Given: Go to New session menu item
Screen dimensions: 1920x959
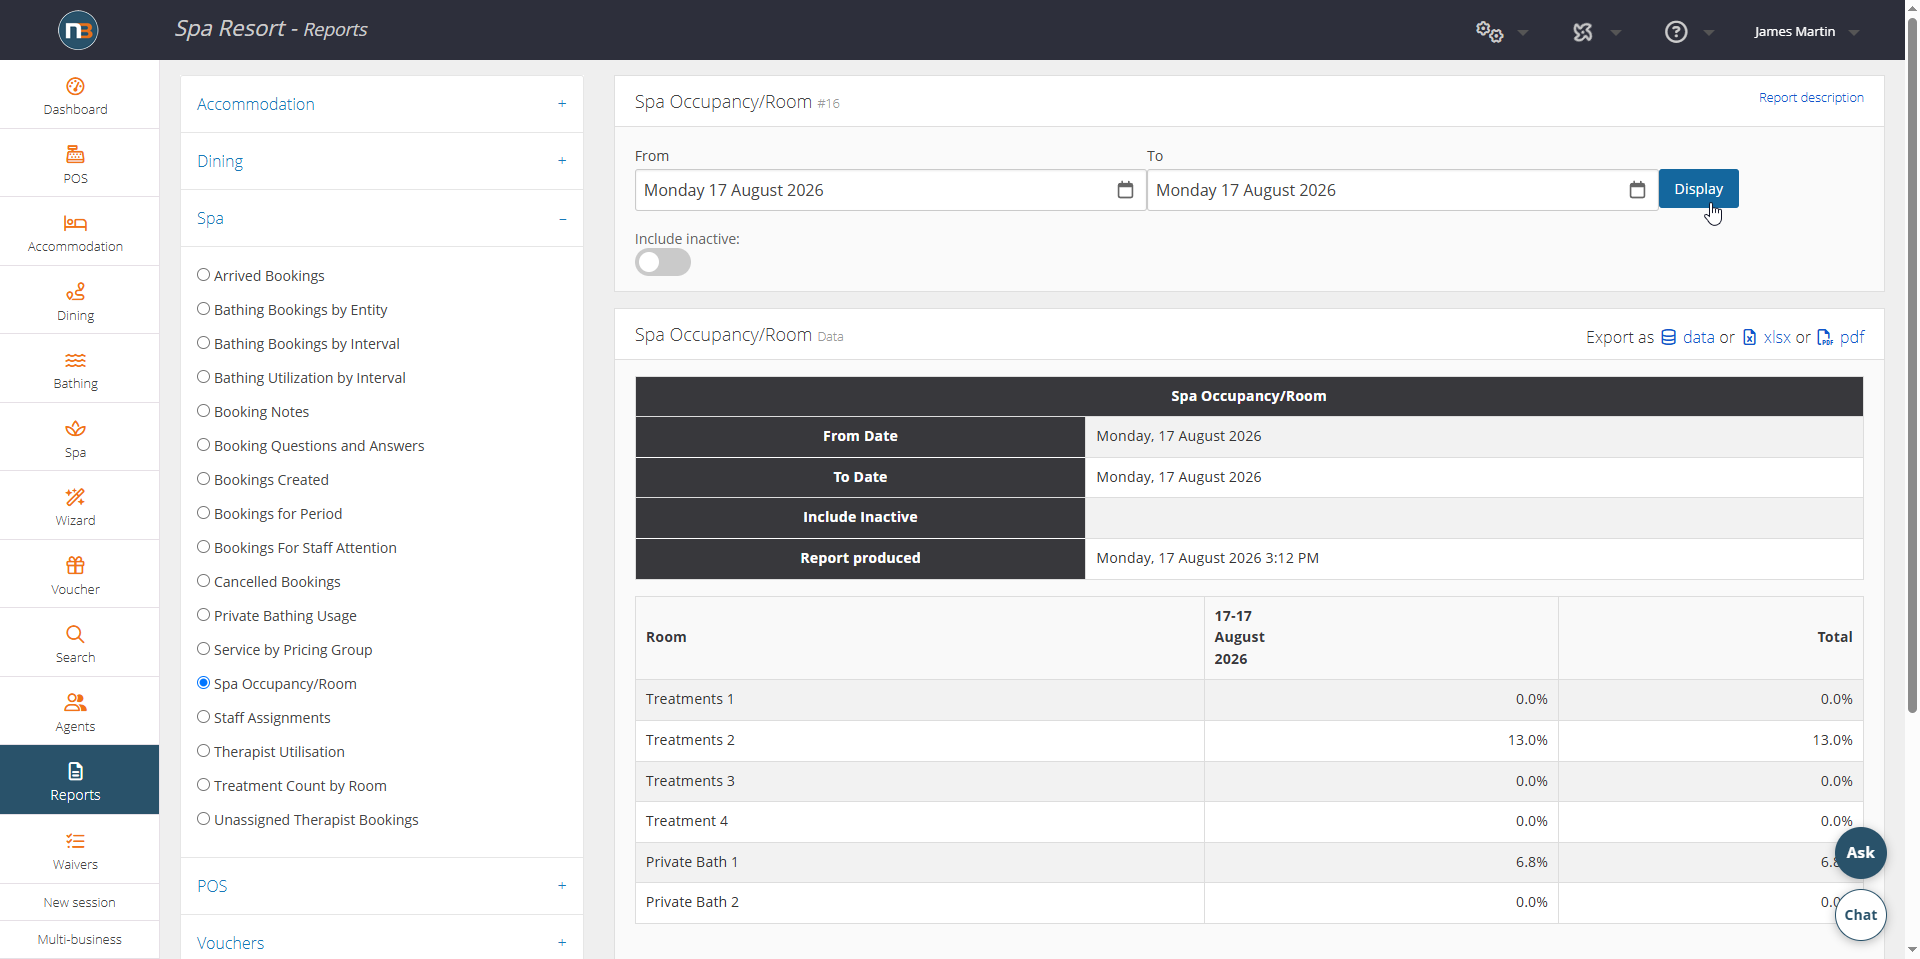Looking at the screenshot, I should pyautogui.click(x=79, y=902).
